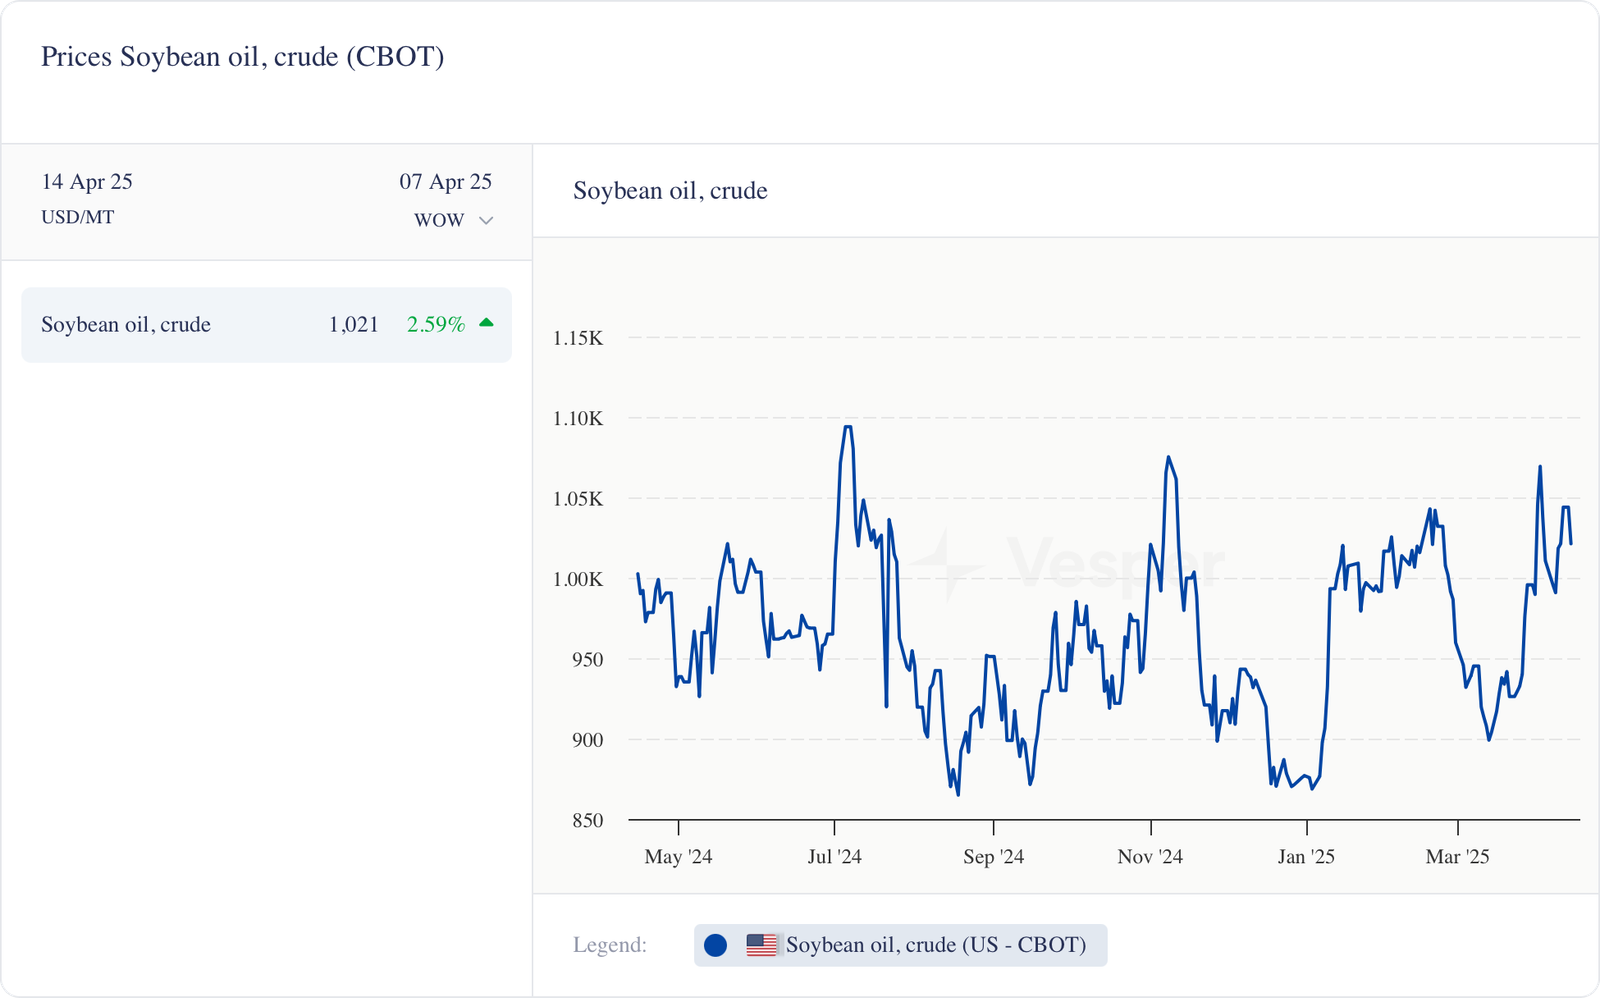Screen dimensions: 1600x998
Task: Click the 2.59% weekly change value
Action: 435,325
